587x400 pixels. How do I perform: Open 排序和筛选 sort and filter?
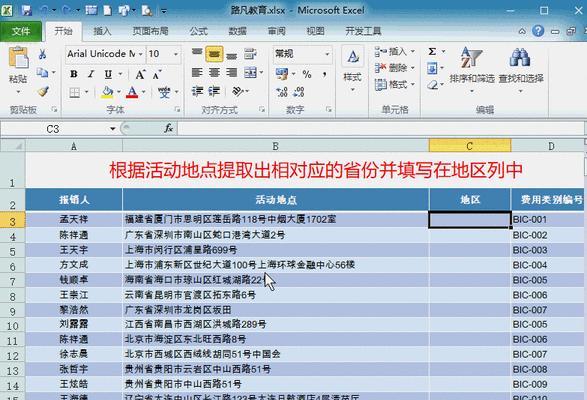point(472,70)
